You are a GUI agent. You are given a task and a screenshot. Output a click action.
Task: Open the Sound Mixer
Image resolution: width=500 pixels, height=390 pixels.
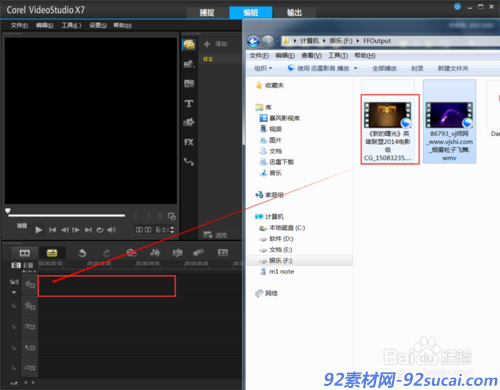tap(155, 253)
